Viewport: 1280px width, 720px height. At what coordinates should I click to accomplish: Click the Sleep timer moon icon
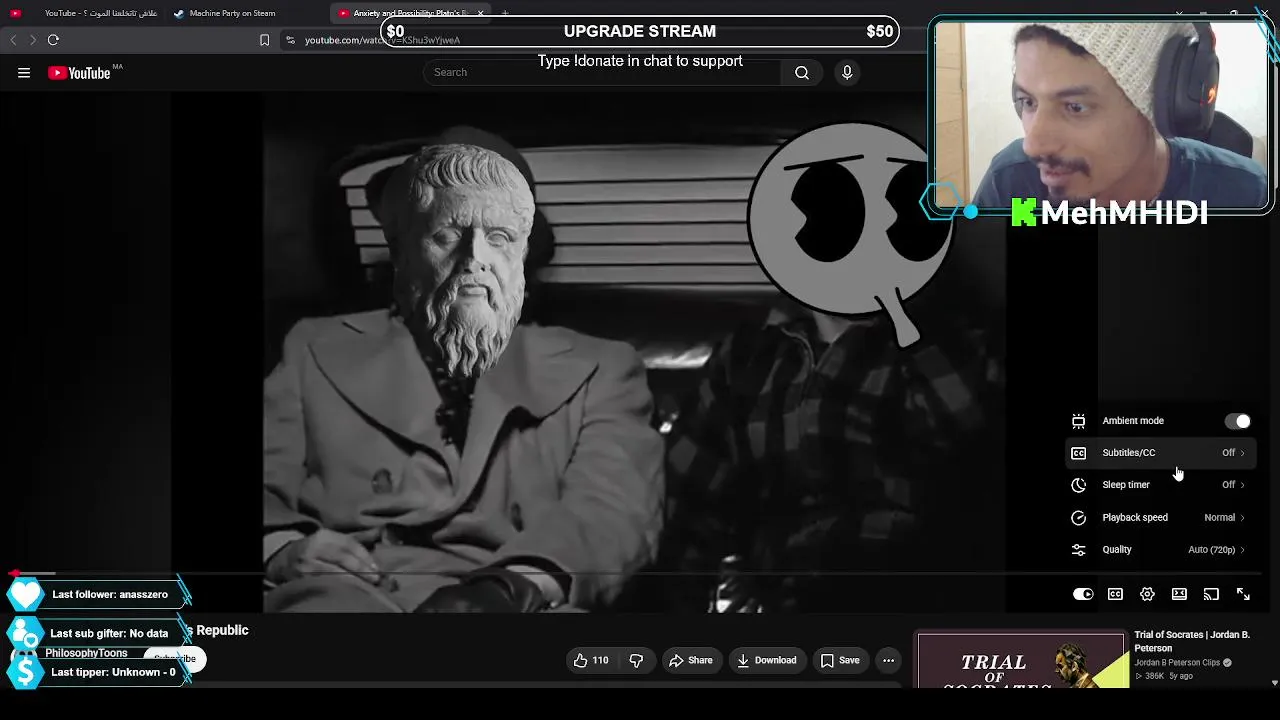tap(1078, 485)
